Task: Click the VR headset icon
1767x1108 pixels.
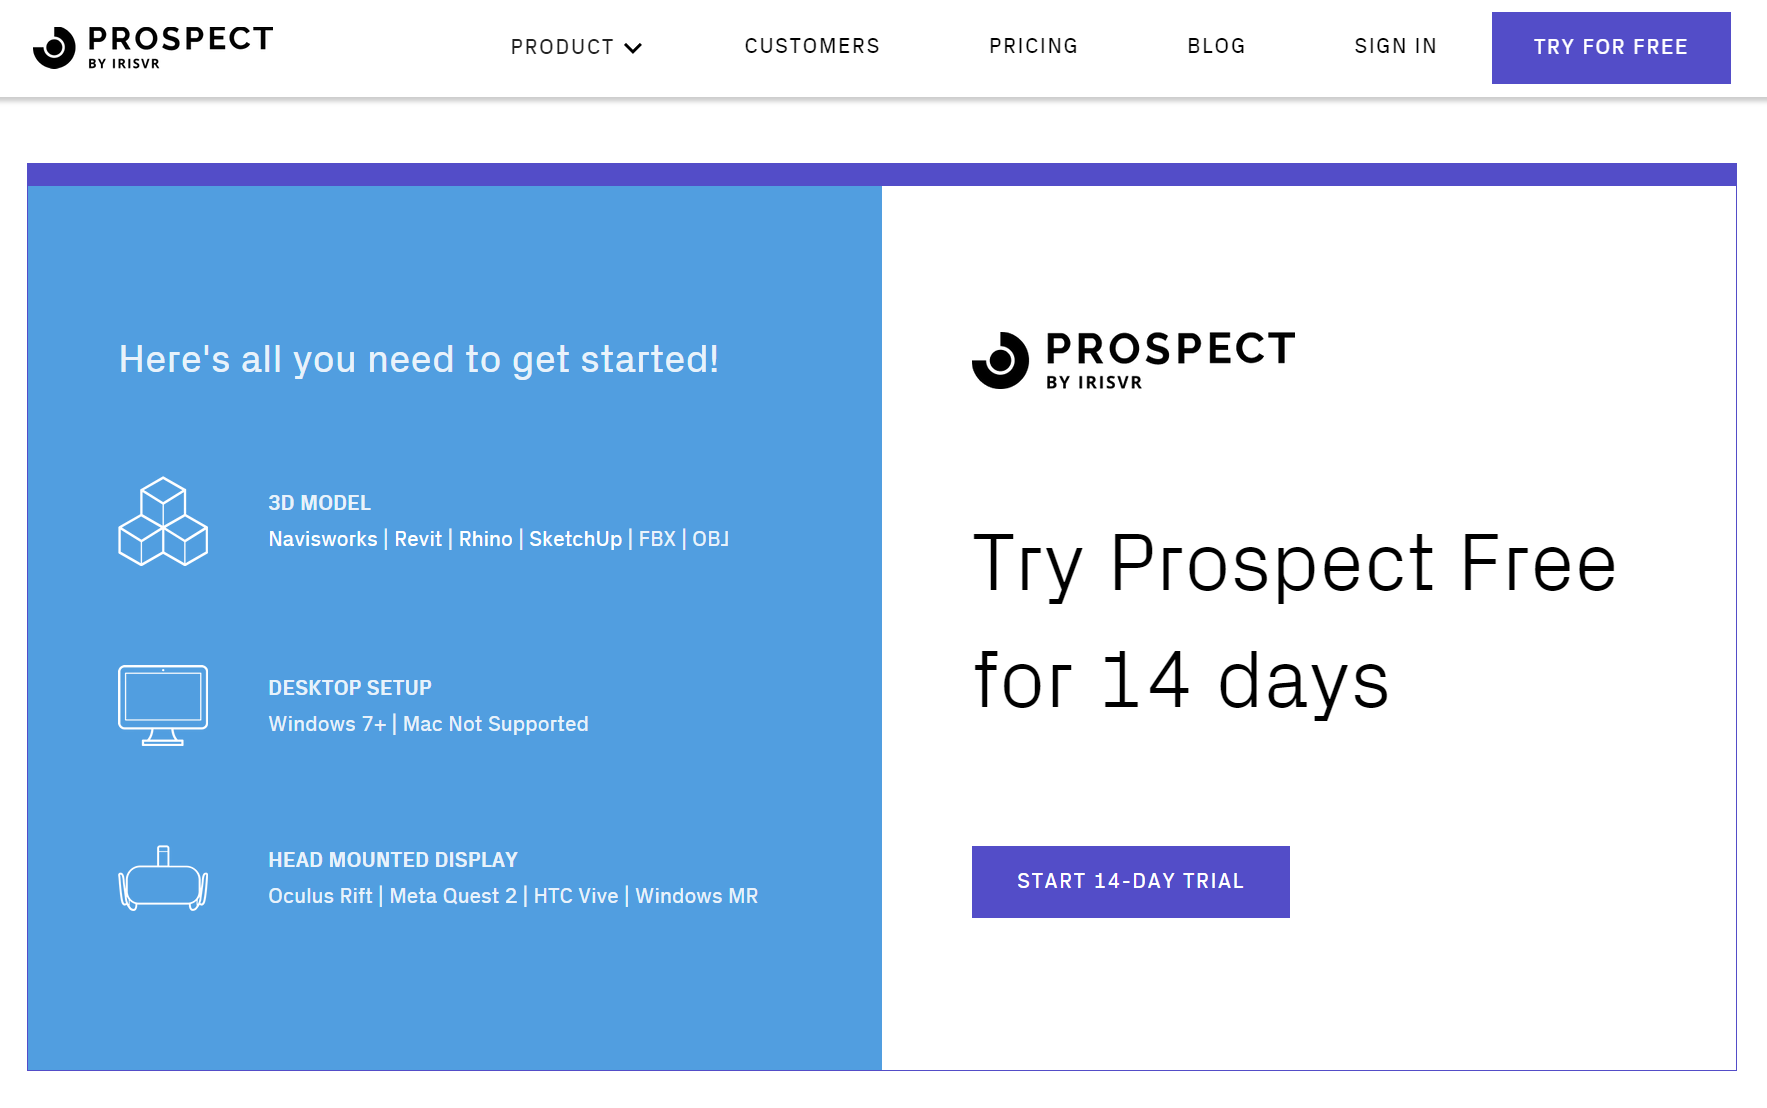Action: point(163,879)
